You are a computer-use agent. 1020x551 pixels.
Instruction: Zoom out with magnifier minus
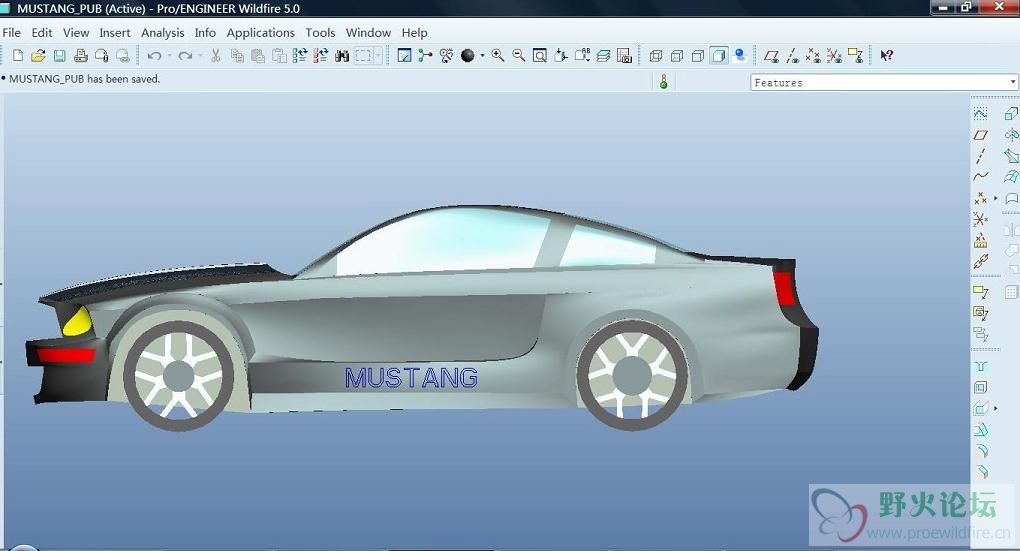tap(518, 56)
